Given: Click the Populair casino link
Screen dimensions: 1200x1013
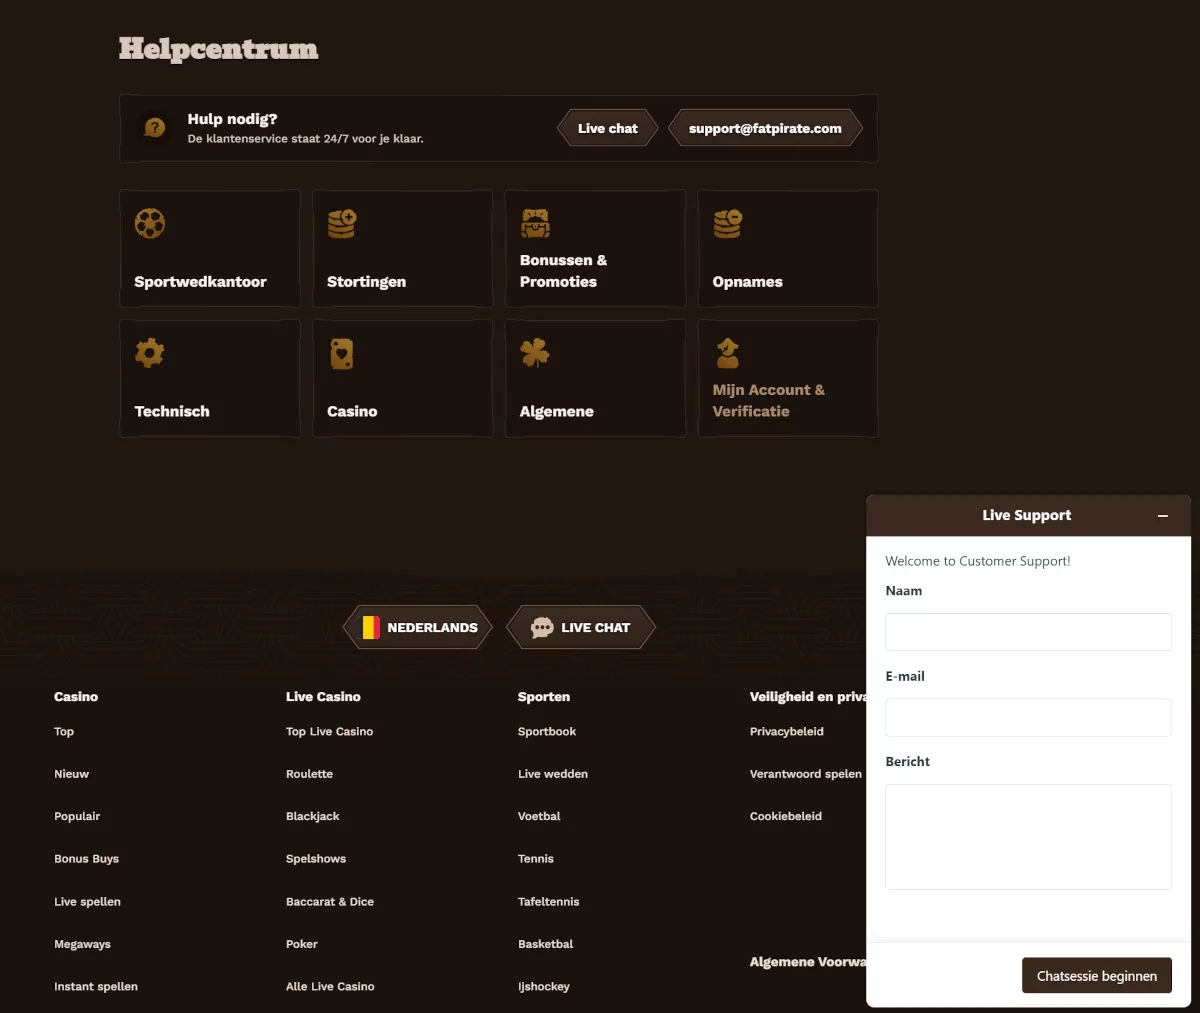Looking at the screenshot, I should 77,817.
